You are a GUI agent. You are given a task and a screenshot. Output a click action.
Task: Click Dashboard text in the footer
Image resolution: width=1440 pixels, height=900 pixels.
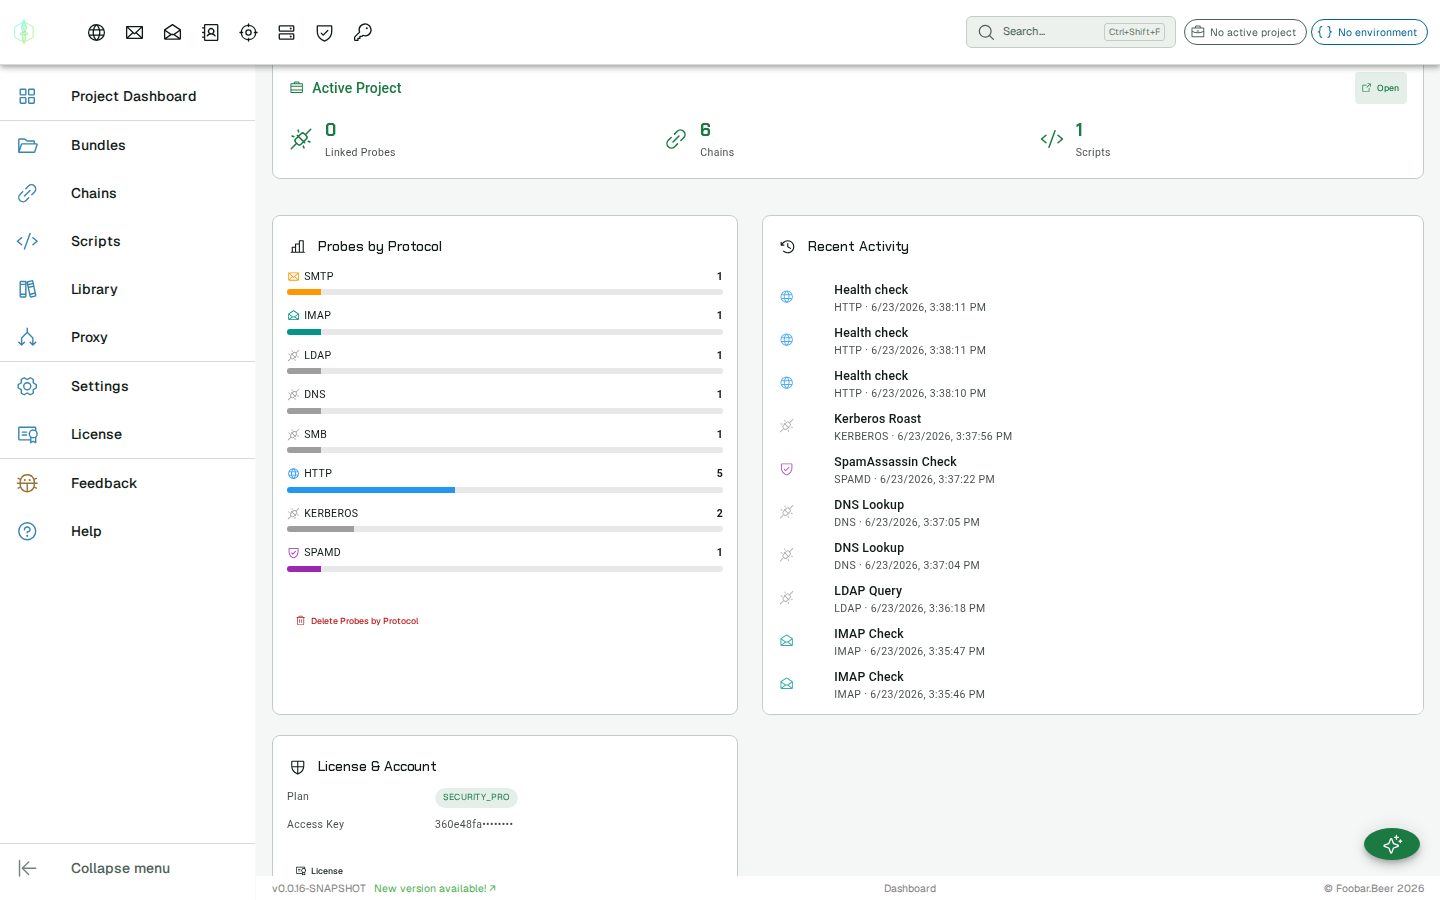click(x=910, y=888)
